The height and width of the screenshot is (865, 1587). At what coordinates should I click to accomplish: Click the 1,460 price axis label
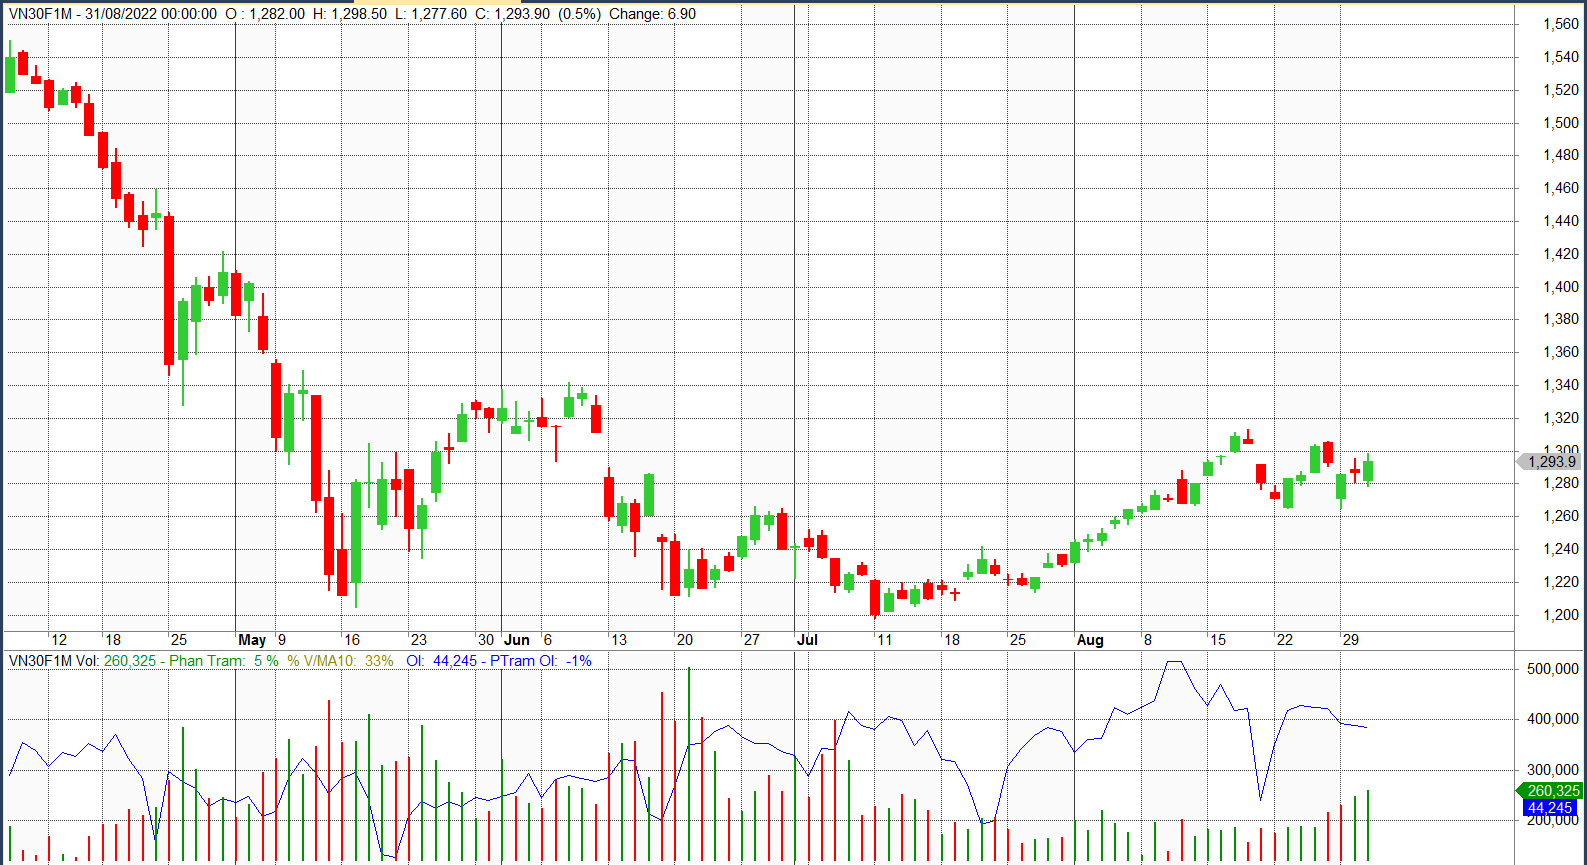pyautogui.click(x=1561, y=188)
